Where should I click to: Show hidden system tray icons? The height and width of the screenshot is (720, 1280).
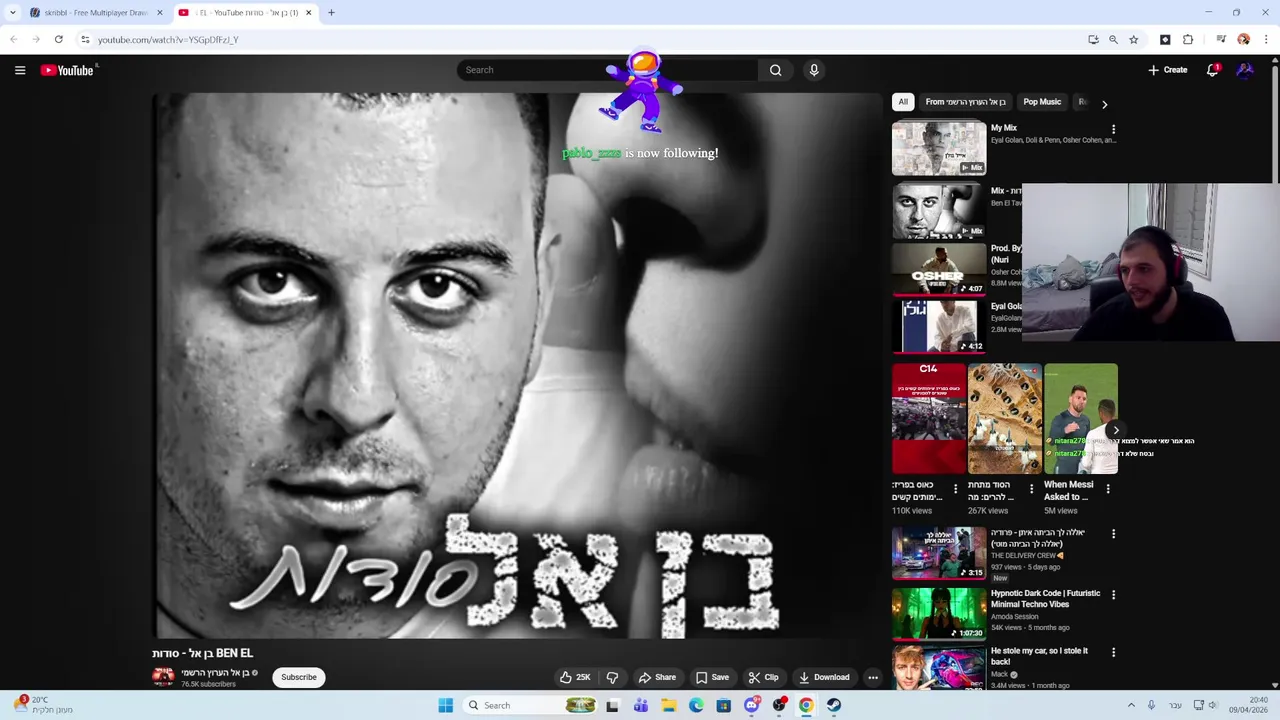(1131, 705)
